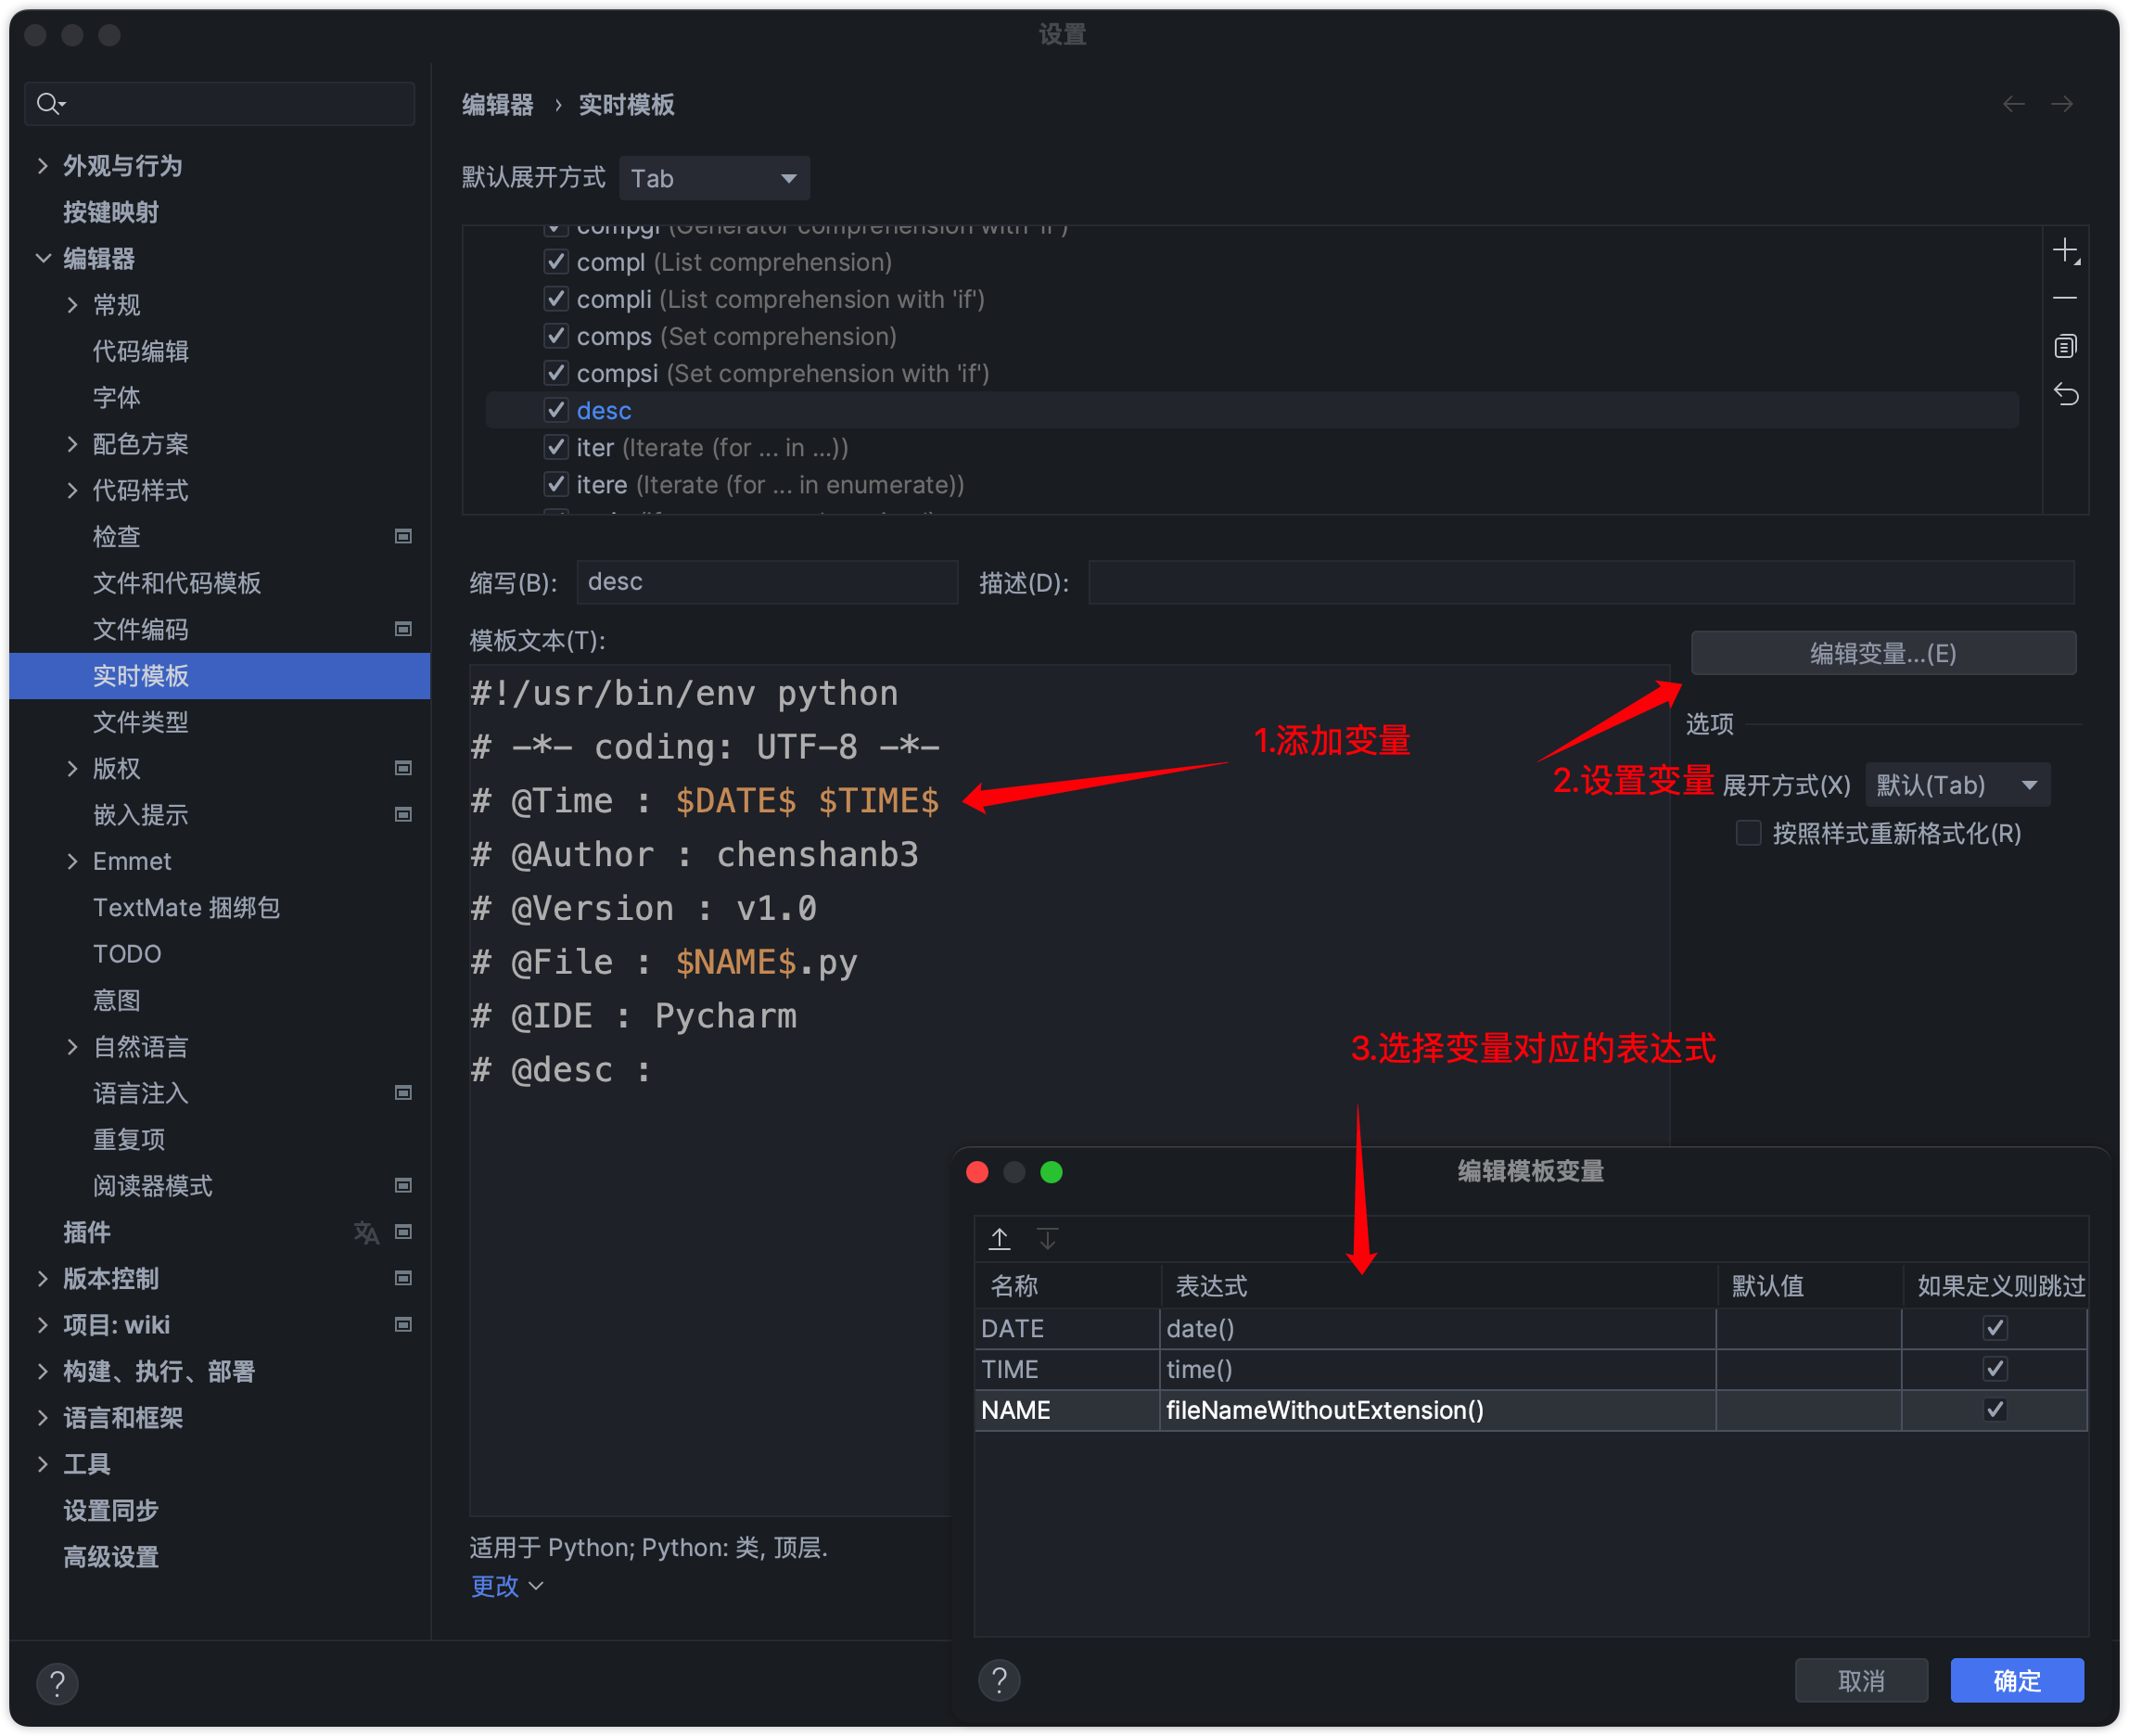
Task: Click the move variable down arrow icon
Action: (1047, 1238)
